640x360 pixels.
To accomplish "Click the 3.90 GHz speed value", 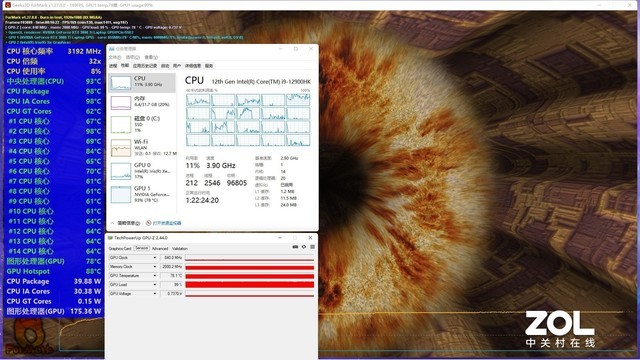I will pyautogui.click(x=221, y=165).
